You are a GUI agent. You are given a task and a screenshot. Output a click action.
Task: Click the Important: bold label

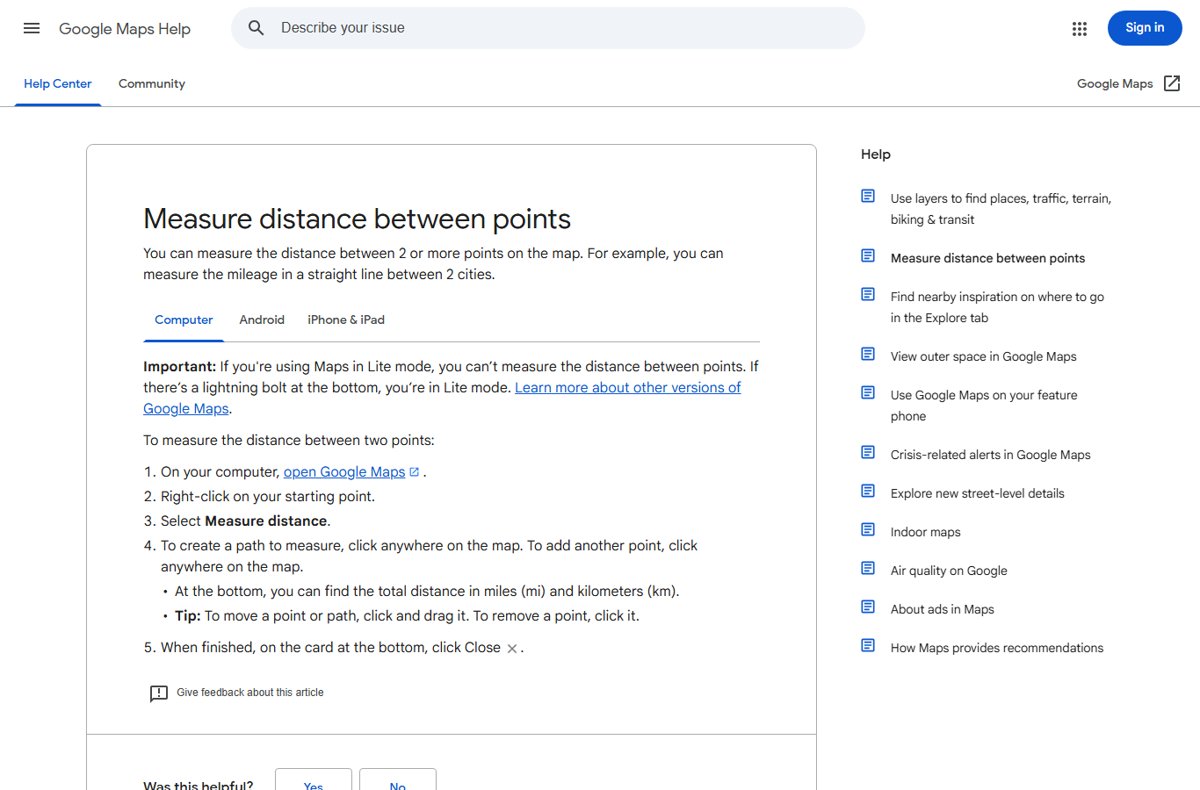click(x=179, y=367)
